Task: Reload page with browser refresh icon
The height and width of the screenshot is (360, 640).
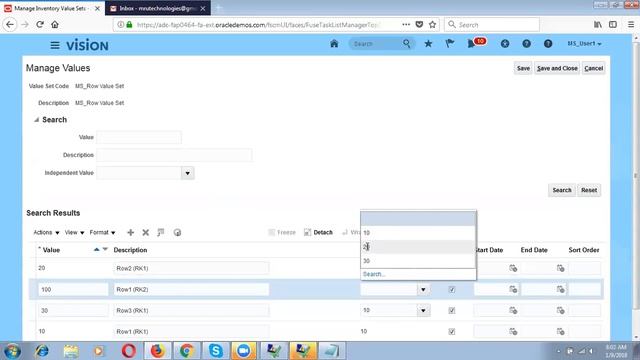Action: click(40, 24)
